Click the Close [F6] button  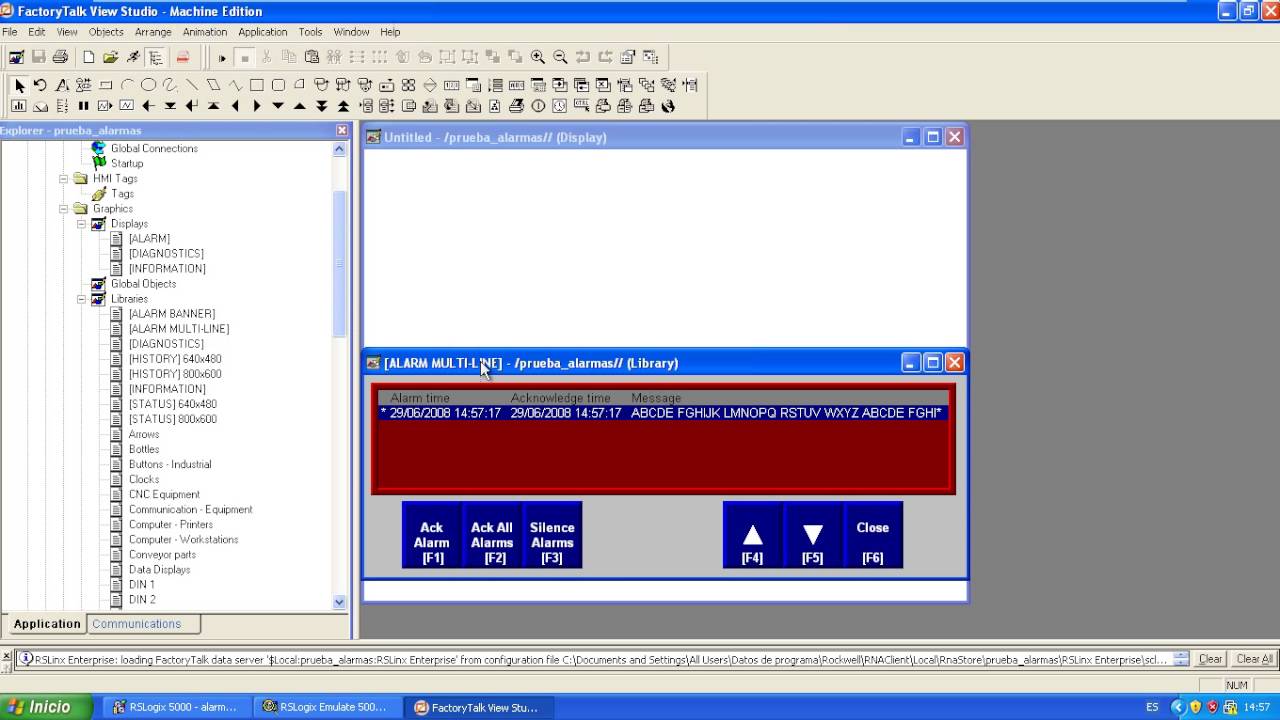pyautogui.click(x=873, y=535)
